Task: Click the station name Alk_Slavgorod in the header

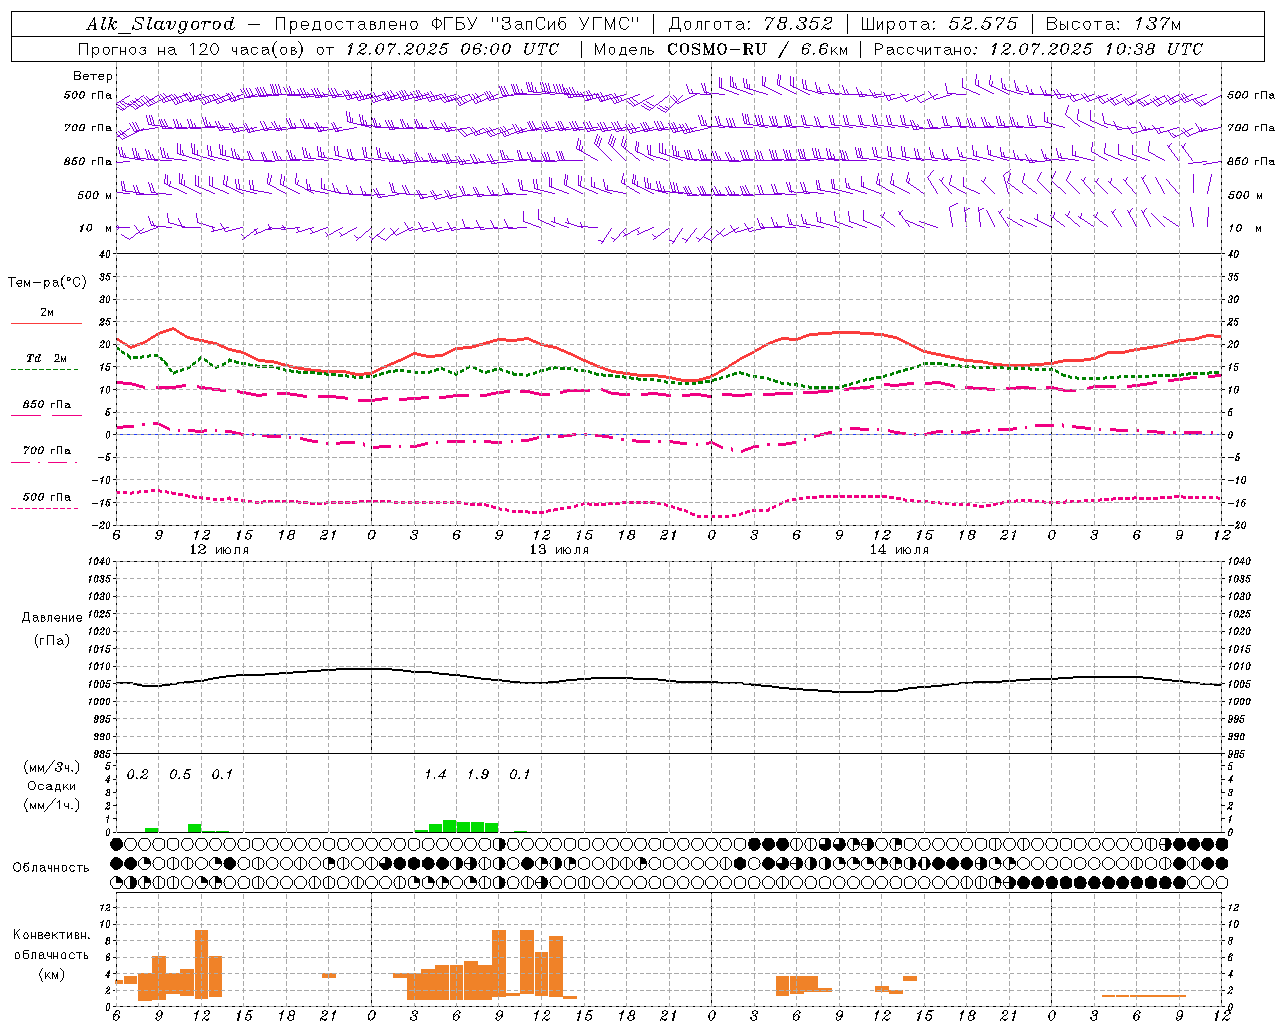Action: 161,24
